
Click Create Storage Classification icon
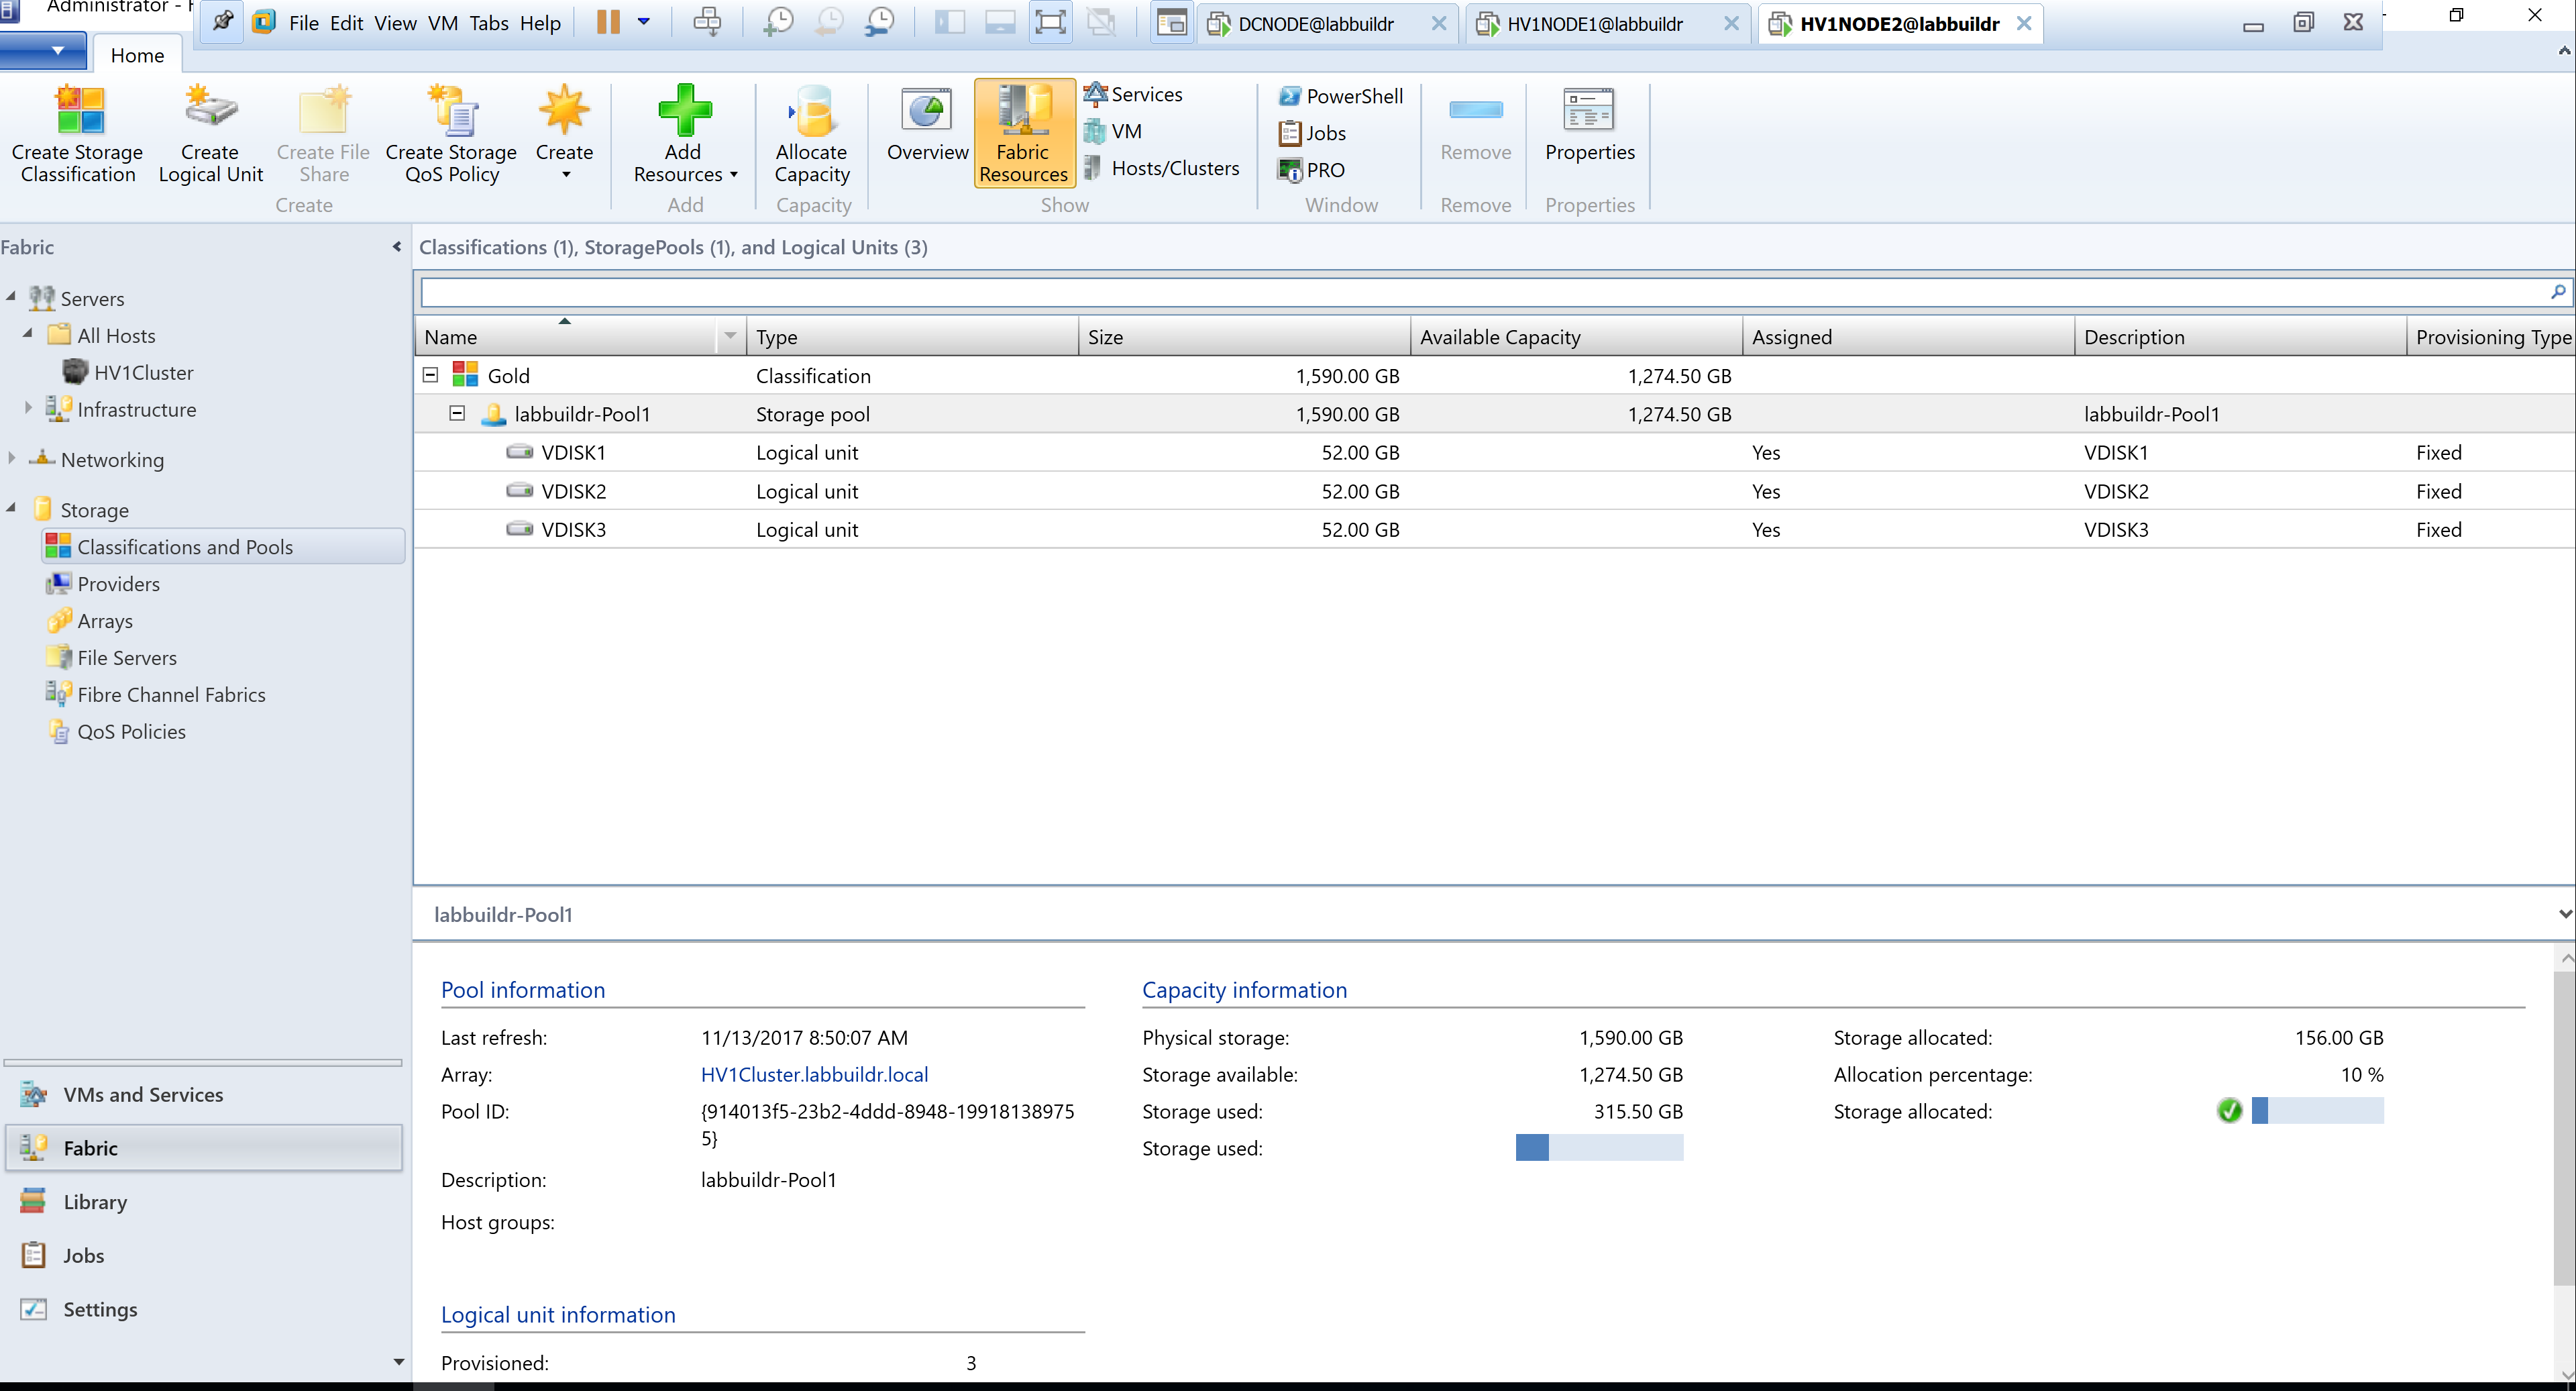(79, 110)
